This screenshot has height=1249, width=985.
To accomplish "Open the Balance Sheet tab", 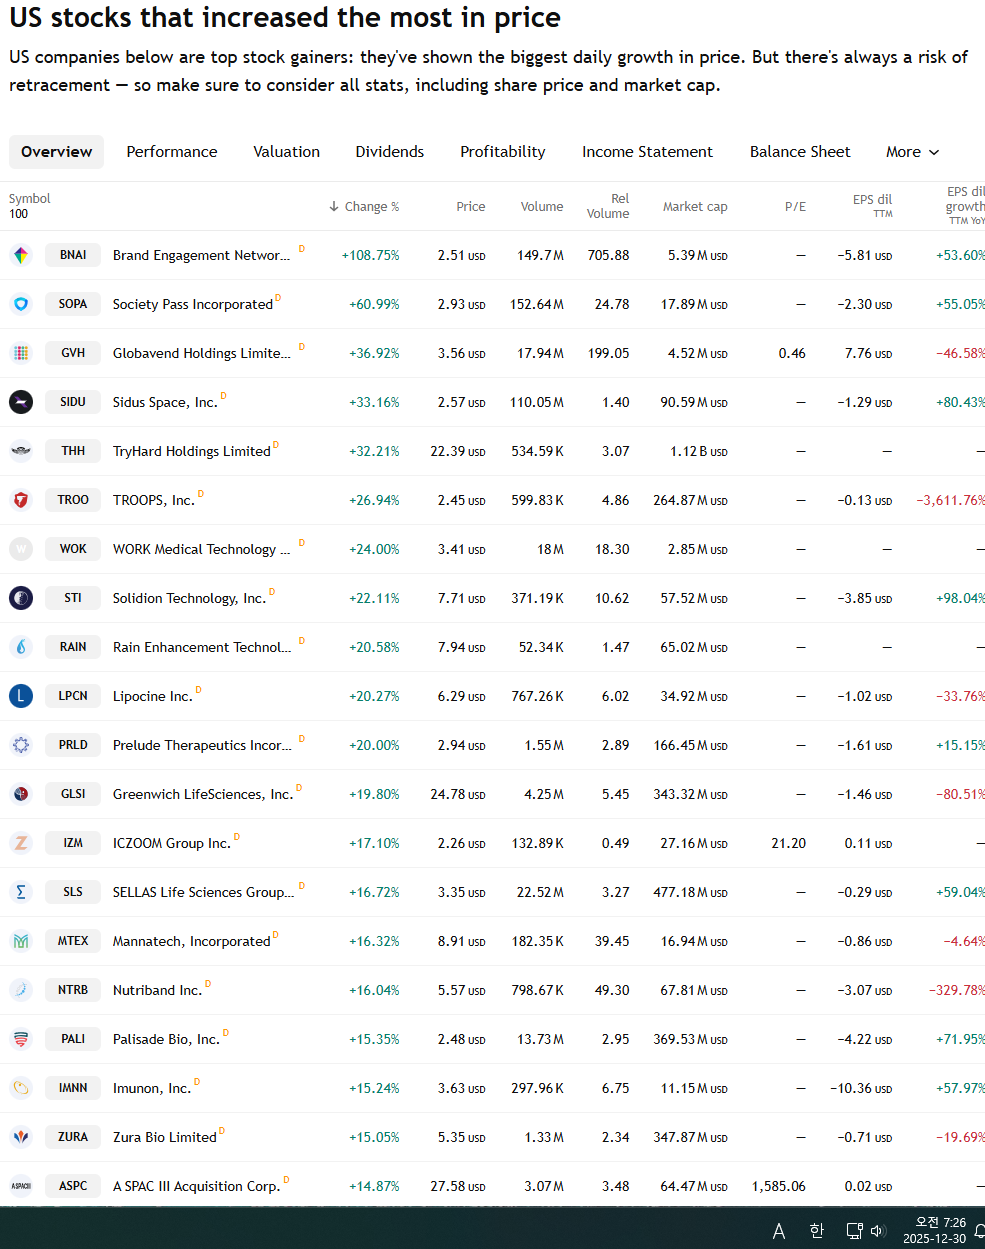I will [x=800, y=152].
